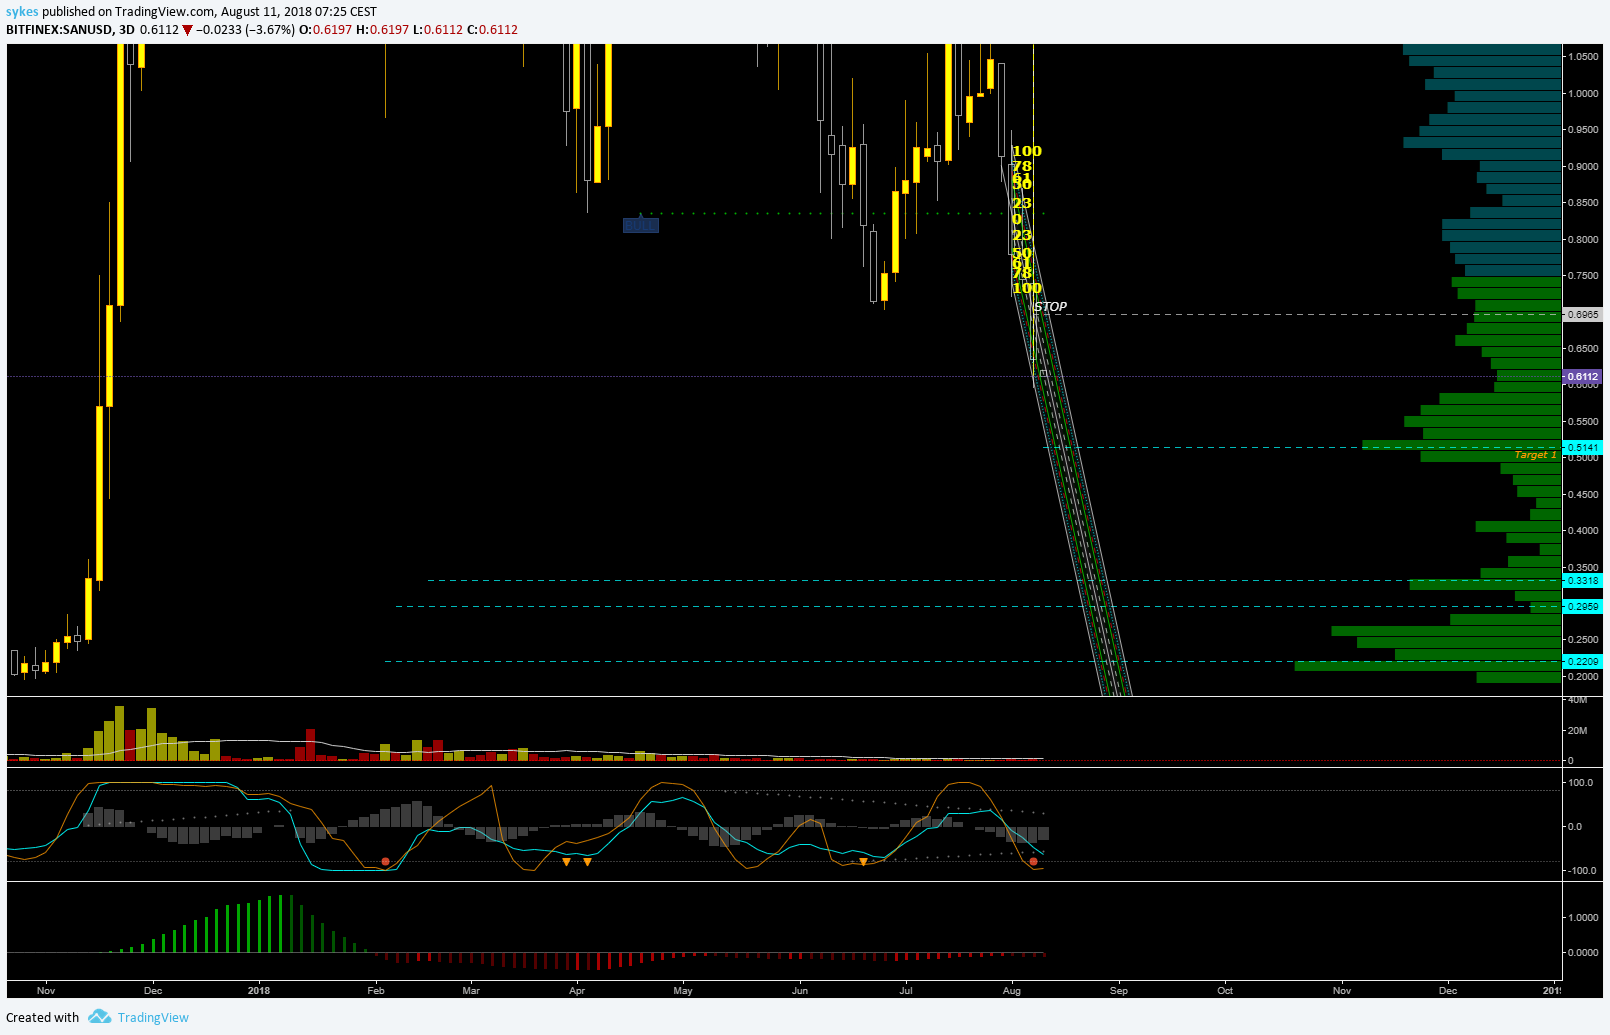Click the 100.0 oscillator axis label

[1581, 783]
